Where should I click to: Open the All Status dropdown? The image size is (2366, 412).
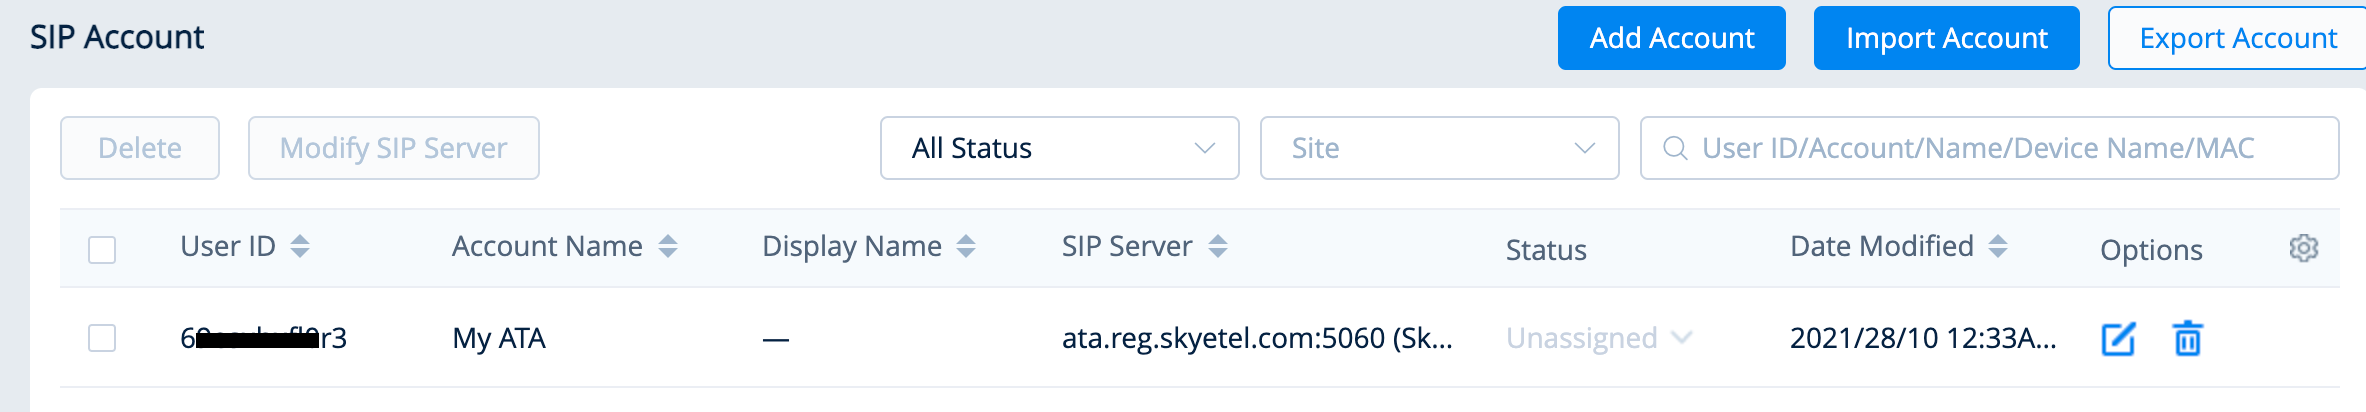coord(1060,148)
